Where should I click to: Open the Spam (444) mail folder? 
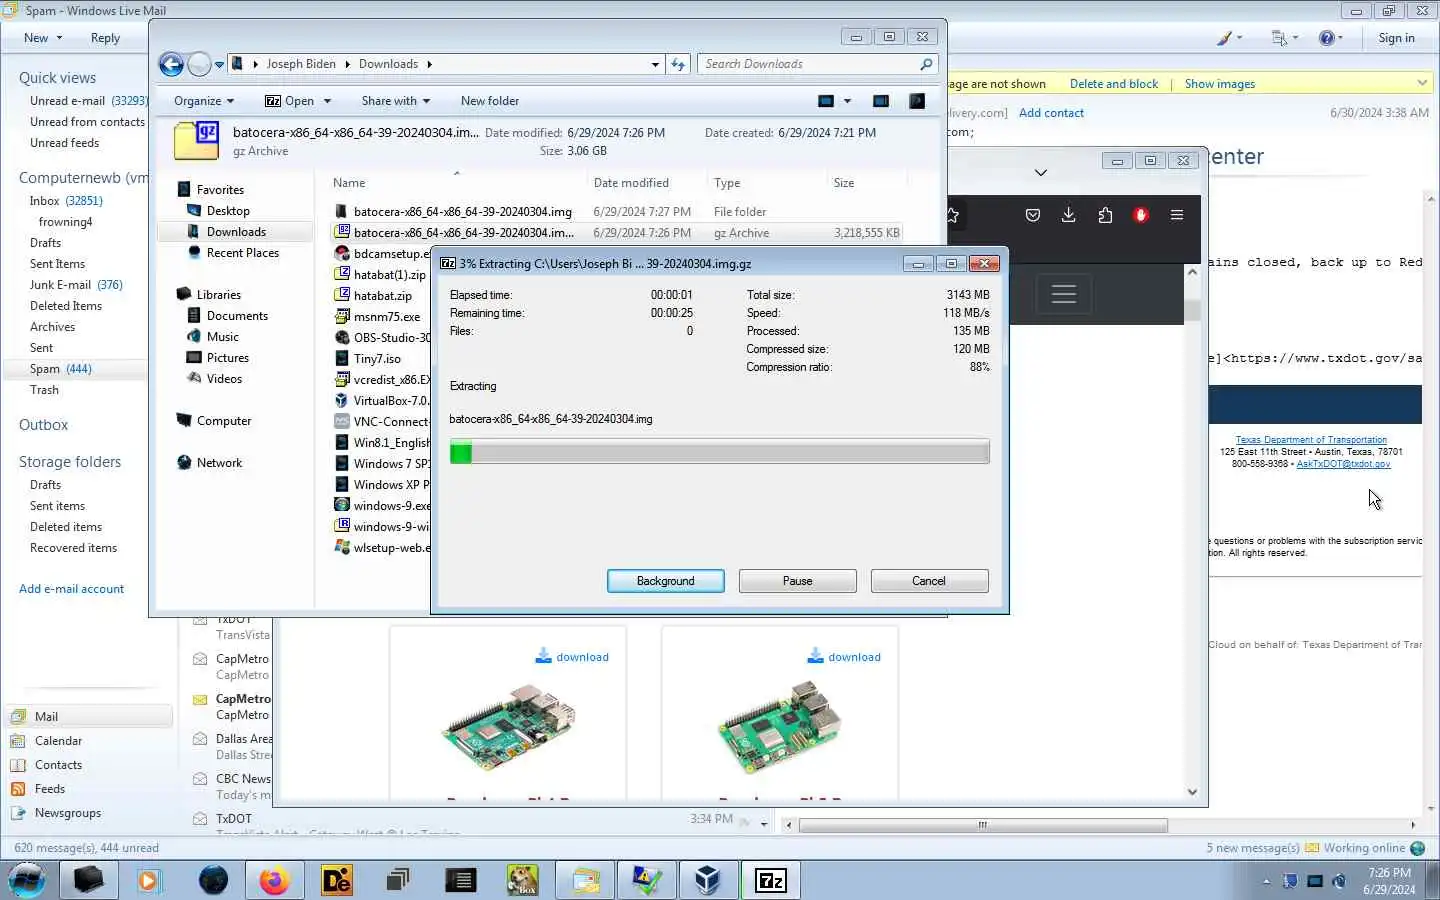point(61,369)
